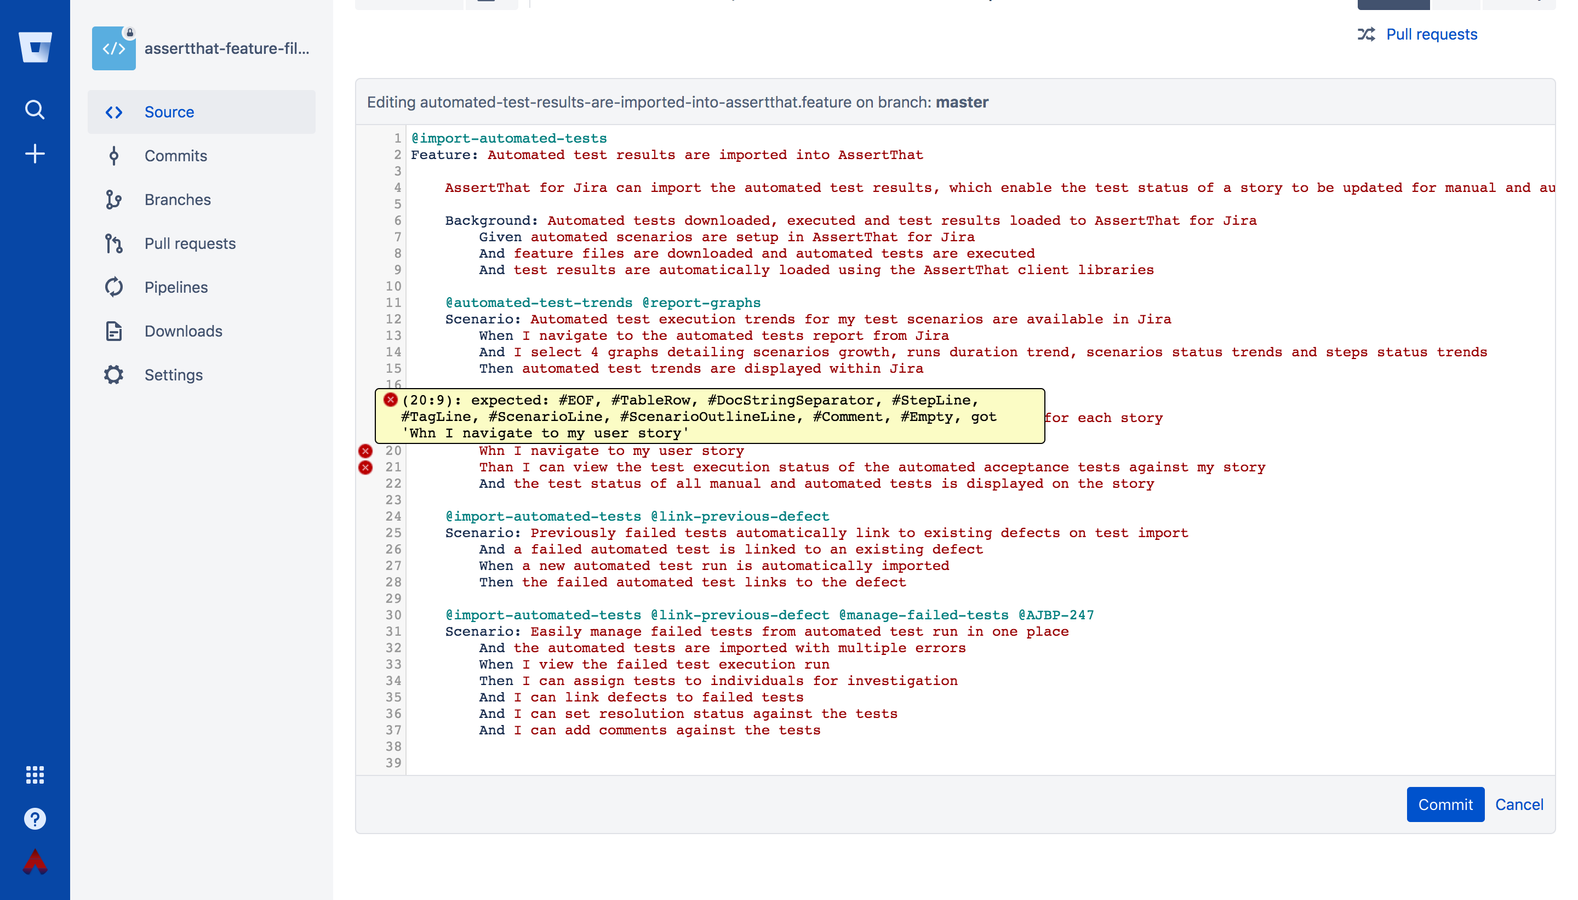The height and width of the screenshot is (900, 1578).
Task: Click line number 25 in the gutter
Action: 393,533
